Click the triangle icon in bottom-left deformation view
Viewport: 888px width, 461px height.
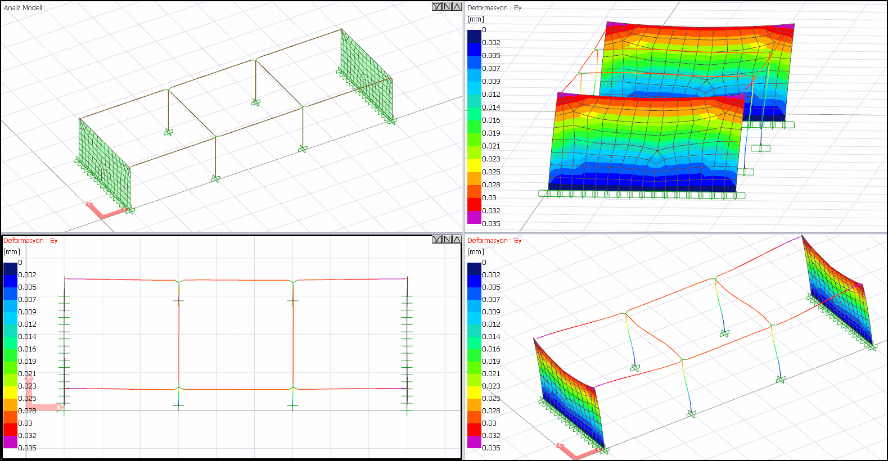pos(455,240)
